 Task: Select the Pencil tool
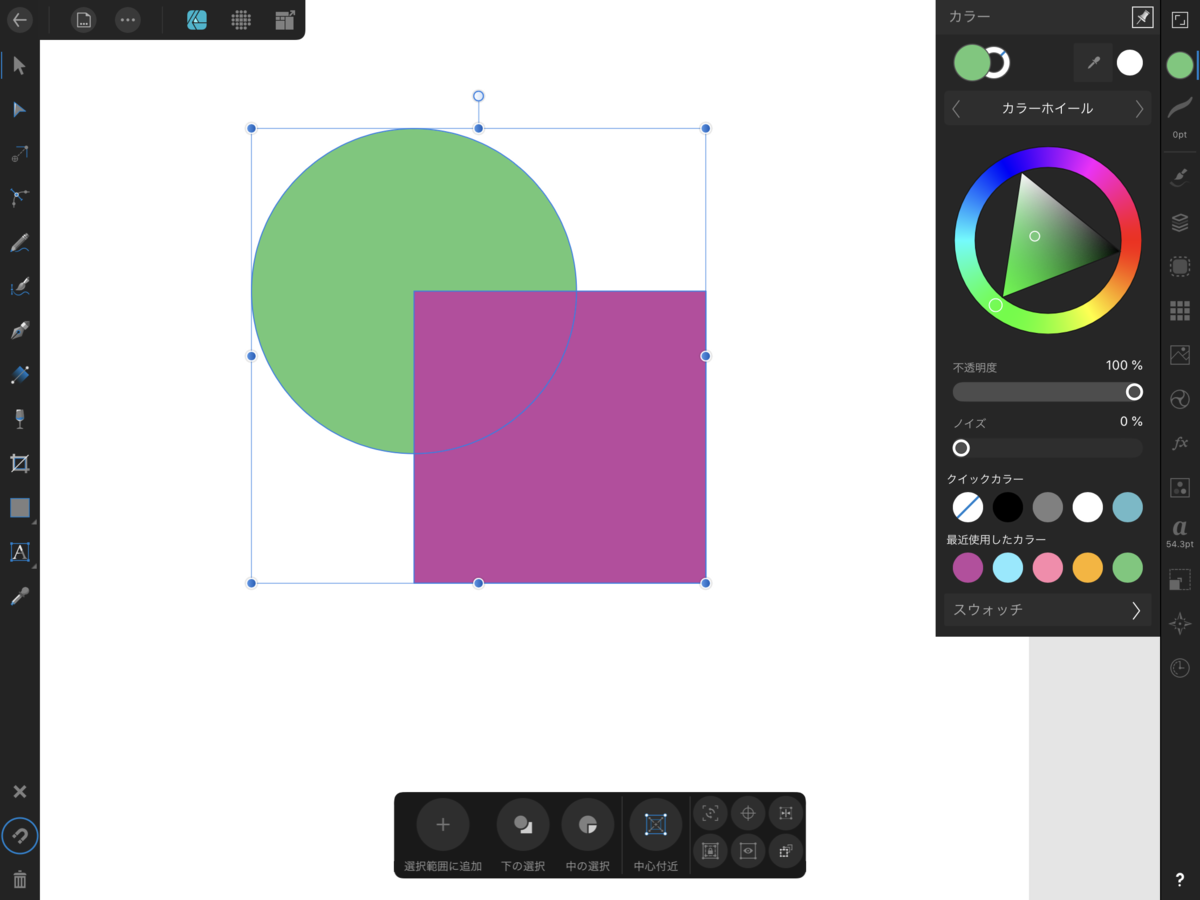click(19, 241)
